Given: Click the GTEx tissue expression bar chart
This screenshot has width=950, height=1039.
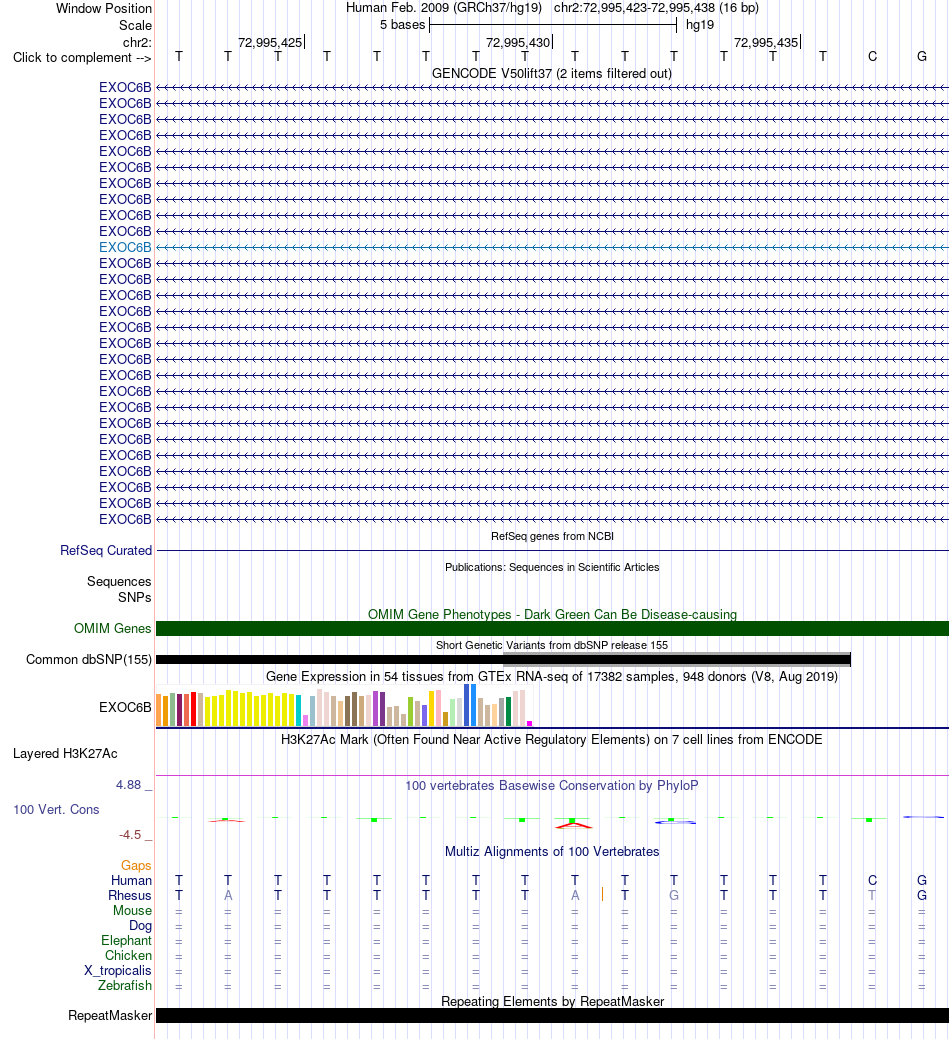Looking at the screenshot, I should click(344, 706).
